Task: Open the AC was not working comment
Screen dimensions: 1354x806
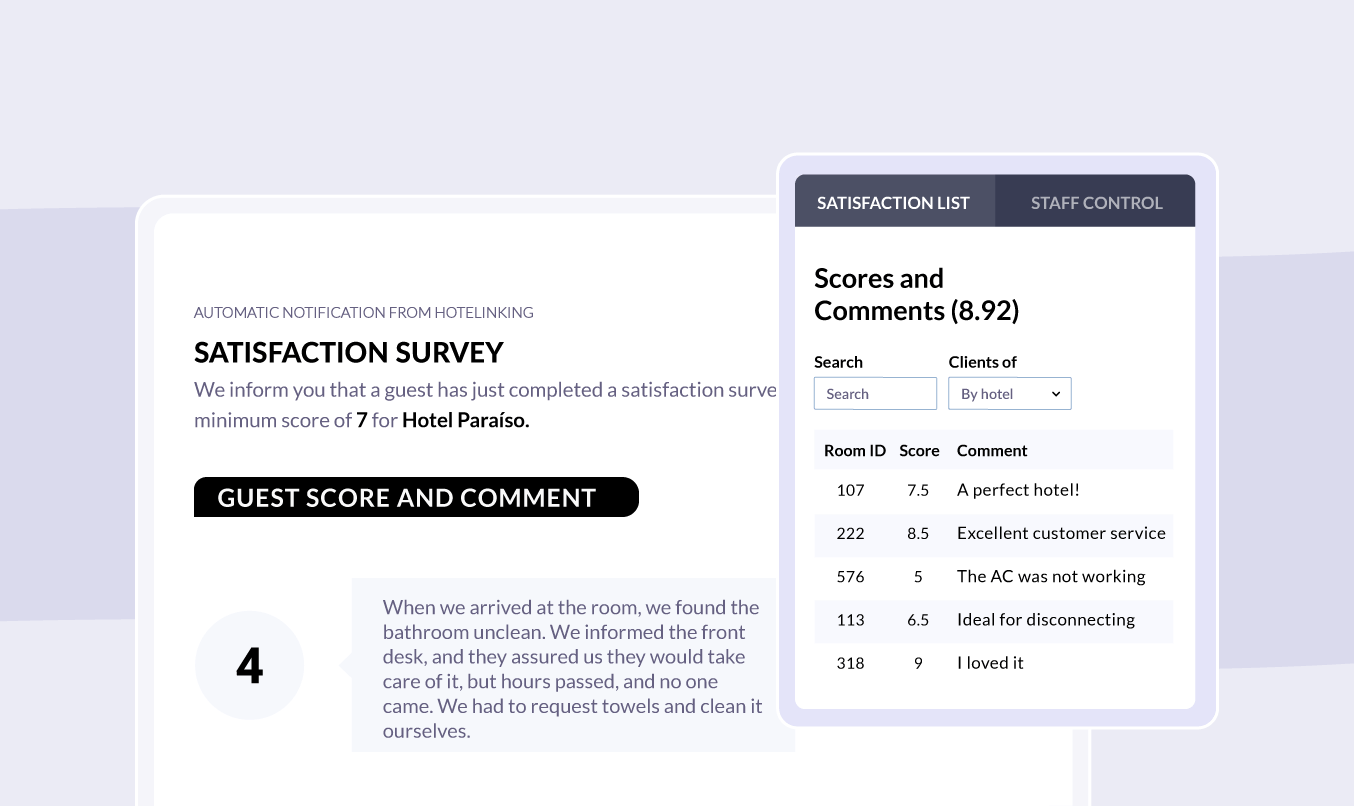Action: (x=1051, y=576)
